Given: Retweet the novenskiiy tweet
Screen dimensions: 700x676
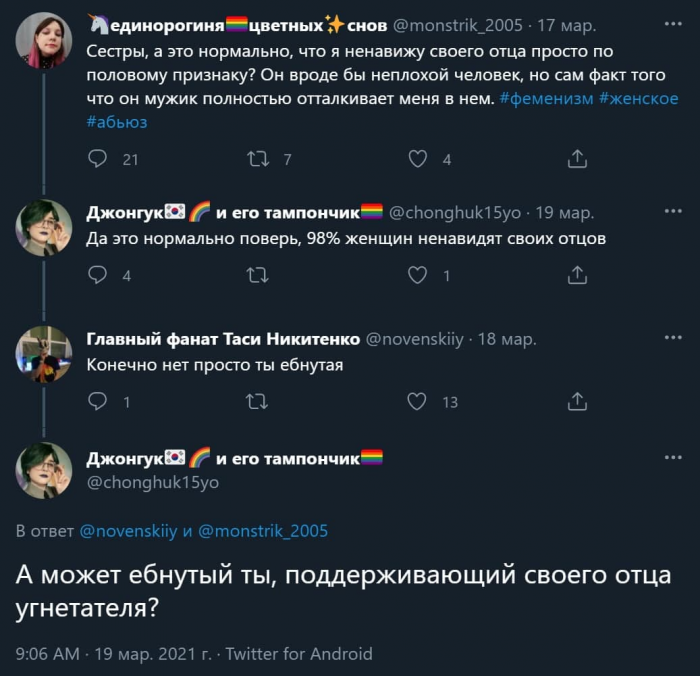Looking at the screenshot, I should [x=257, y=401].
